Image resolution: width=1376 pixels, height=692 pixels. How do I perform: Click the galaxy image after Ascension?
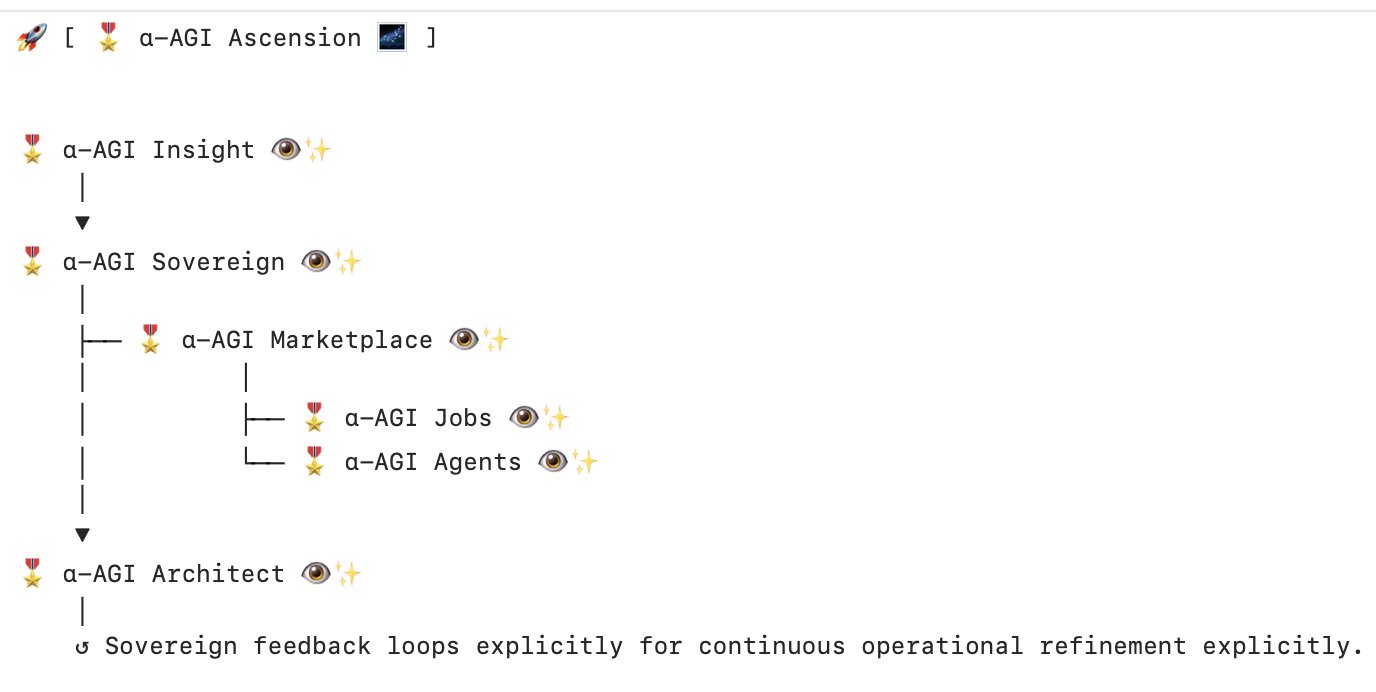pyautogui.click(x=390, y=39)
